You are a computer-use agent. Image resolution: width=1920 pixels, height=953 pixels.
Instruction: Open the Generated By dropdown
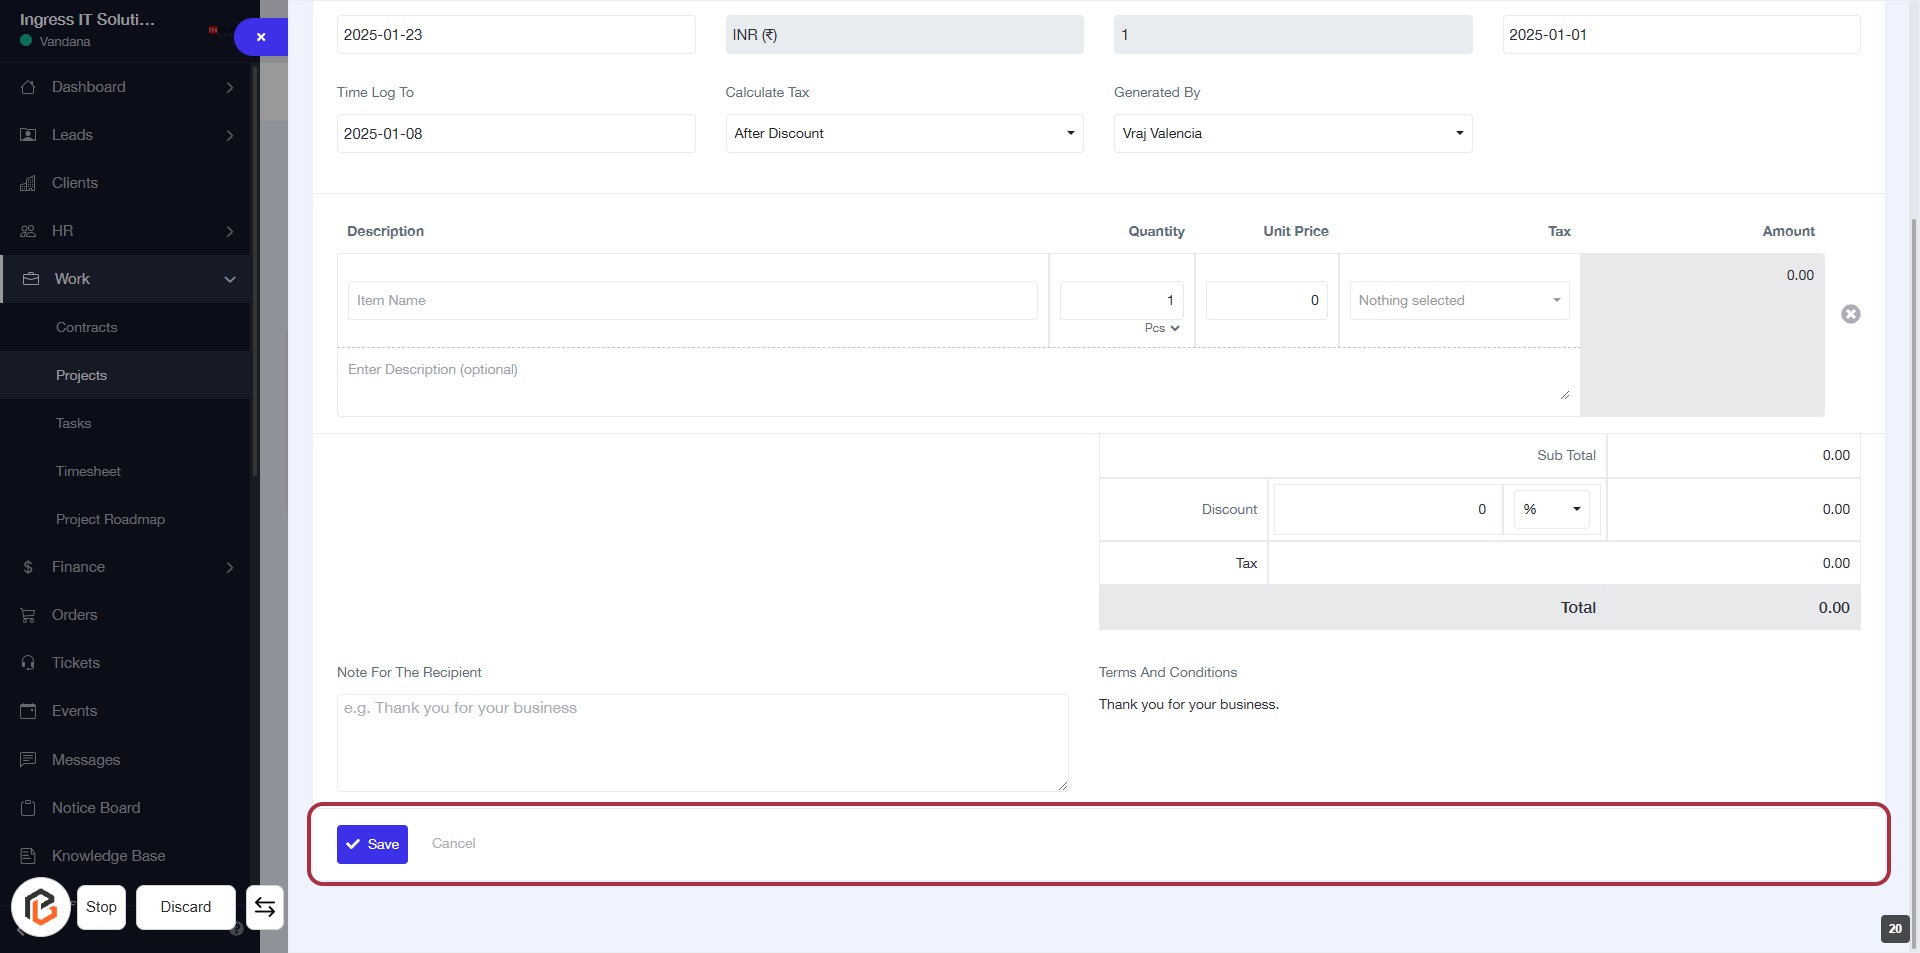[x=1292, y=134]
